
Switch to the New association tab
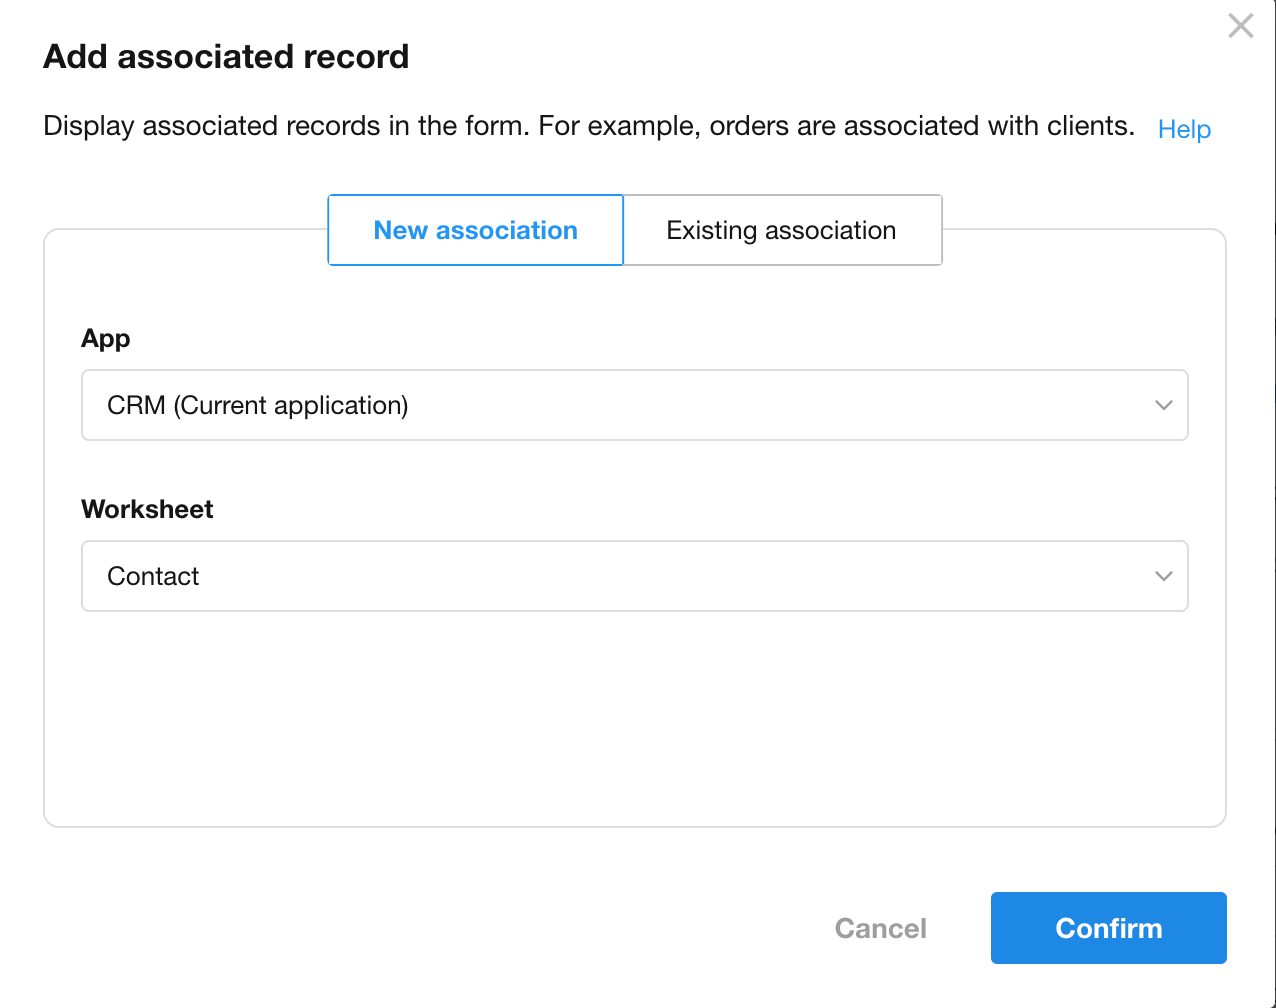click(476, 230)
